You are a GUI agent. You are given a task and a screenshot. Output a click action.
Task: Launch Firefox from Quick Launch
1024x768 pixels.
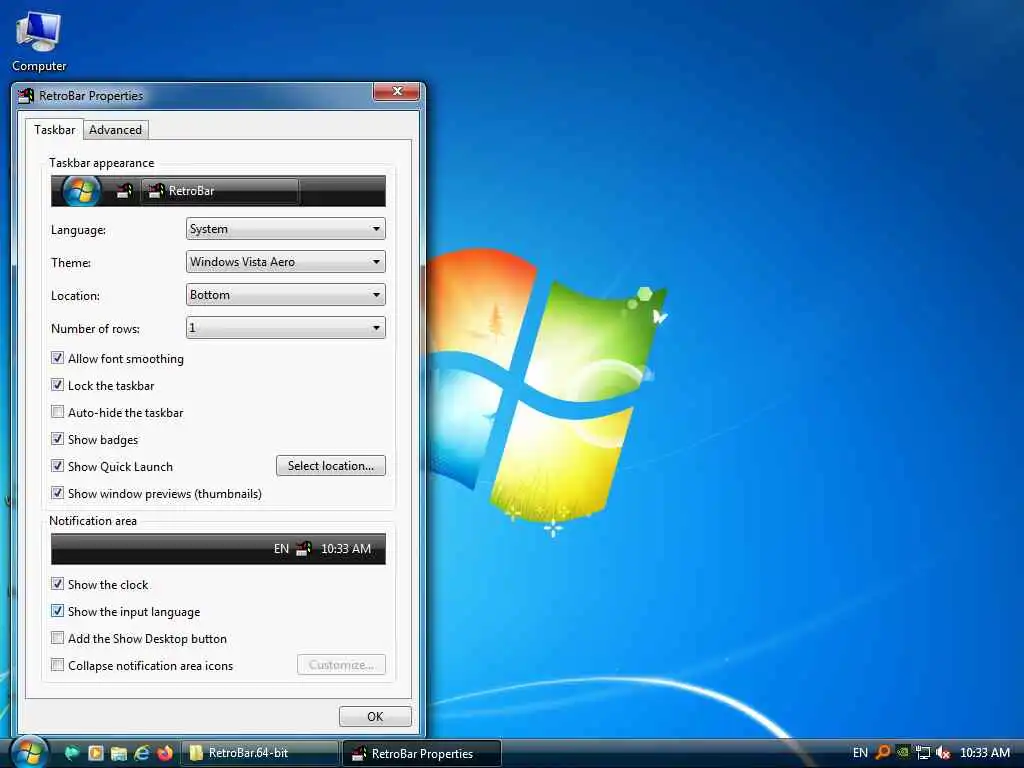[x=165, y=754]
